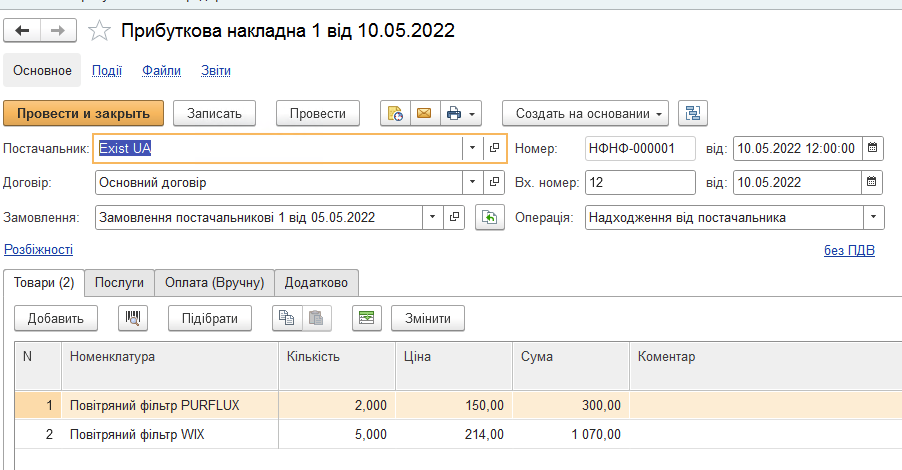
Task: Show related documents structure icon
Action: [693, 113]
